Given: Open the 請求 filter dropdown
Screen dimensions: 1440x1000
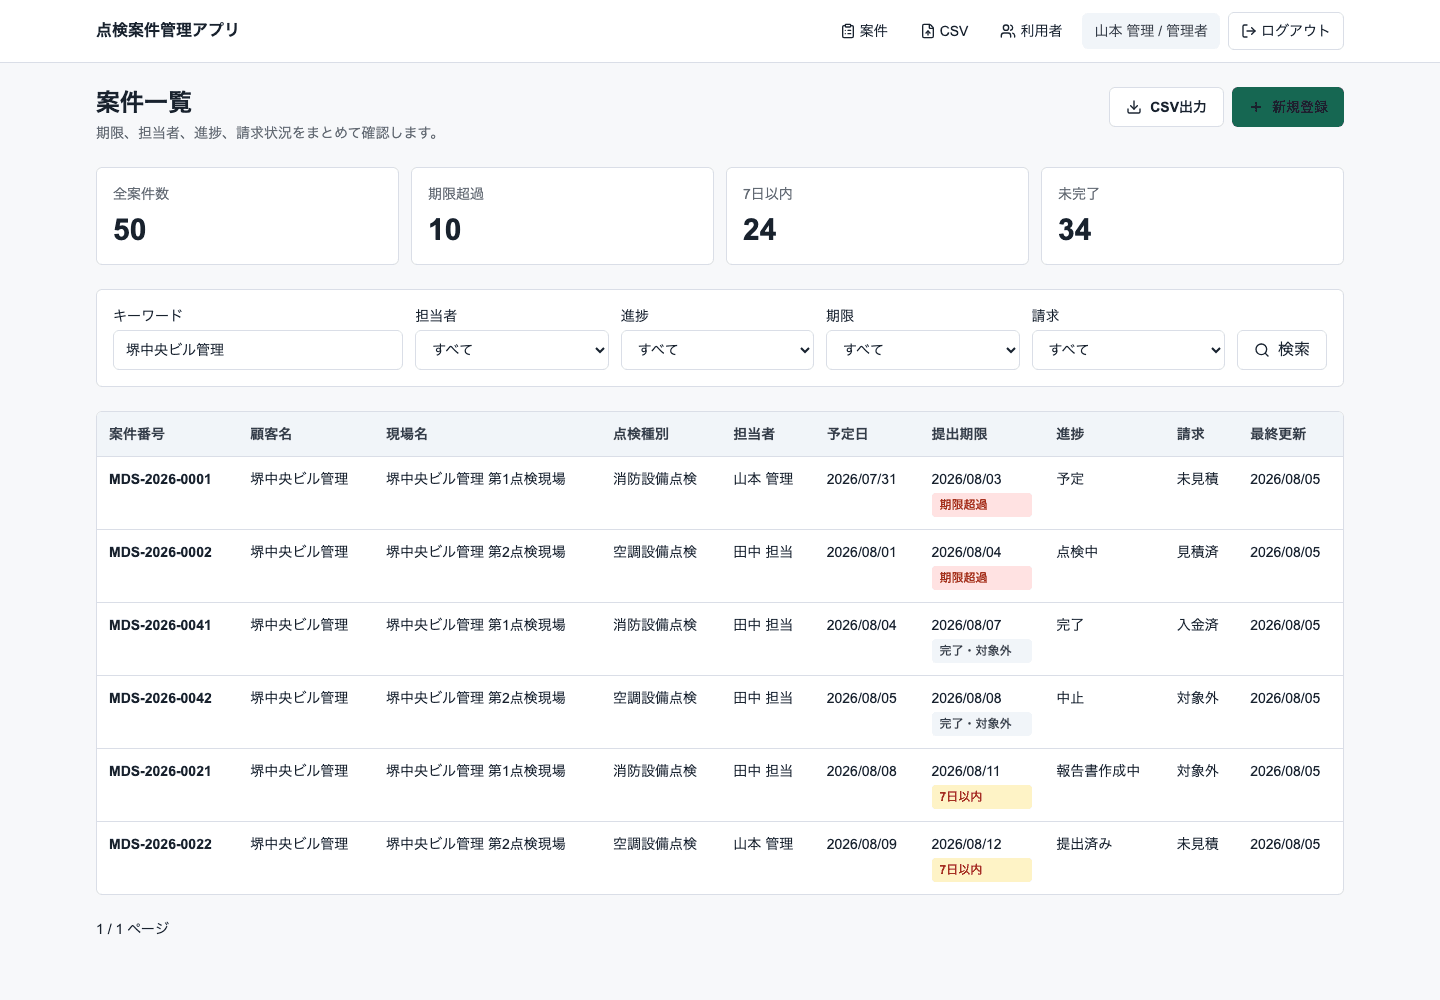Looking at the screenshot, I should click(x=1128, y=350).
